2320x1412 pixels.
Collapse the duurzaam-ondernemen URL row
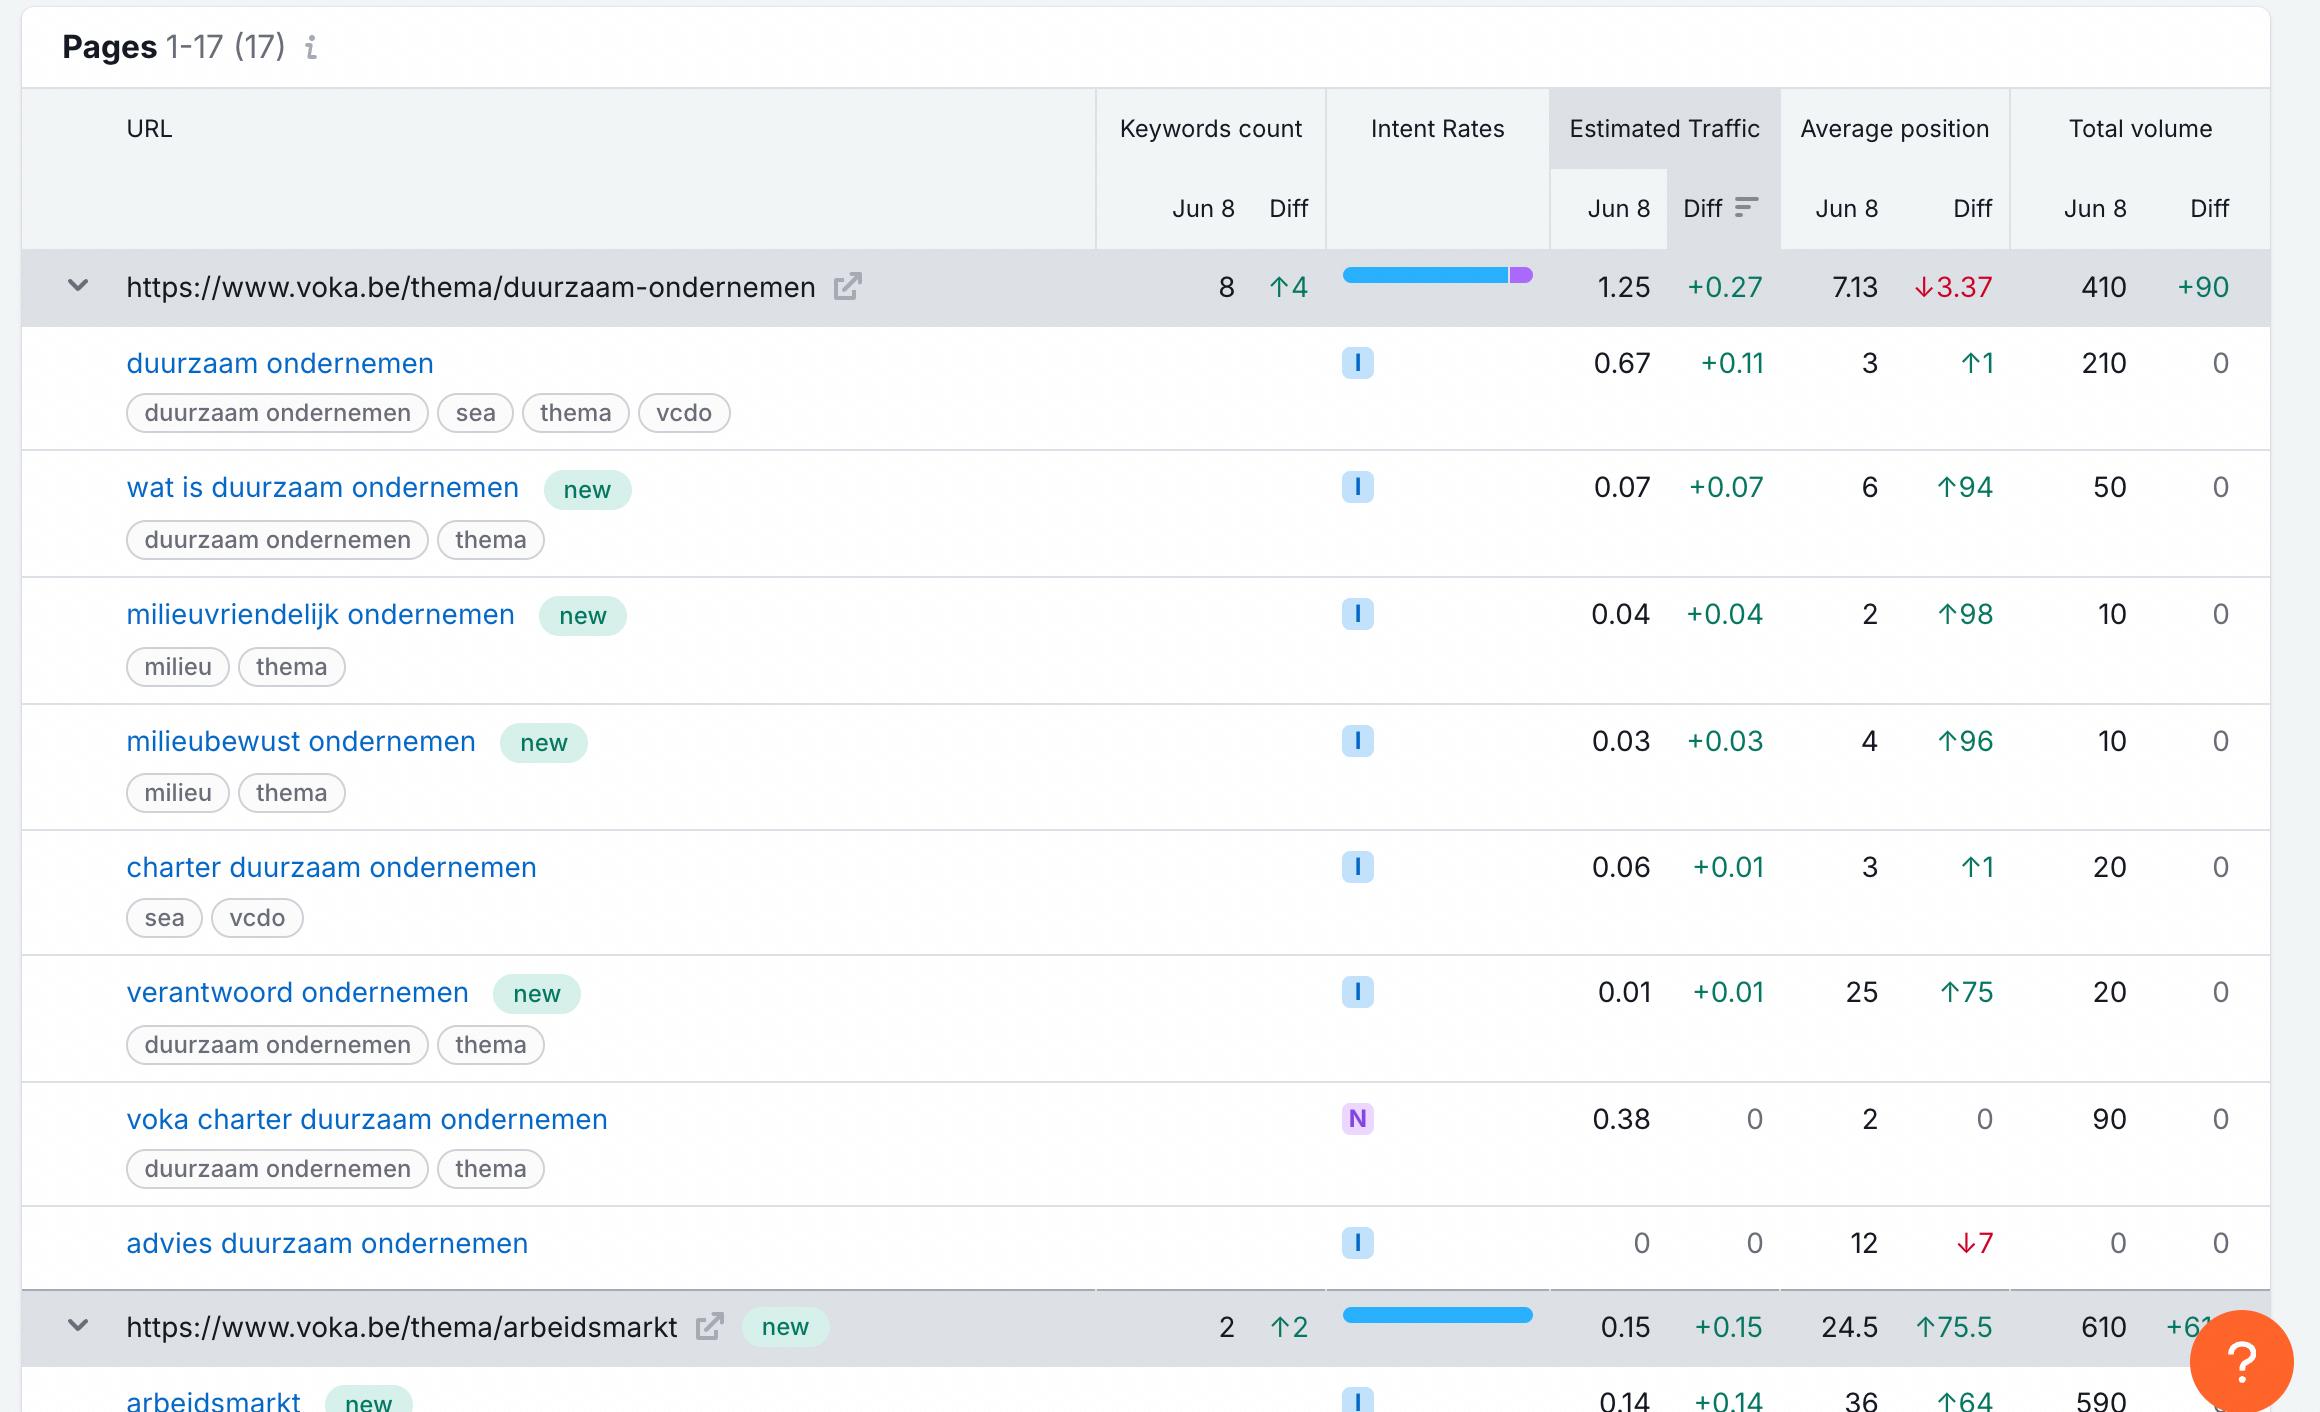point(78,287)
